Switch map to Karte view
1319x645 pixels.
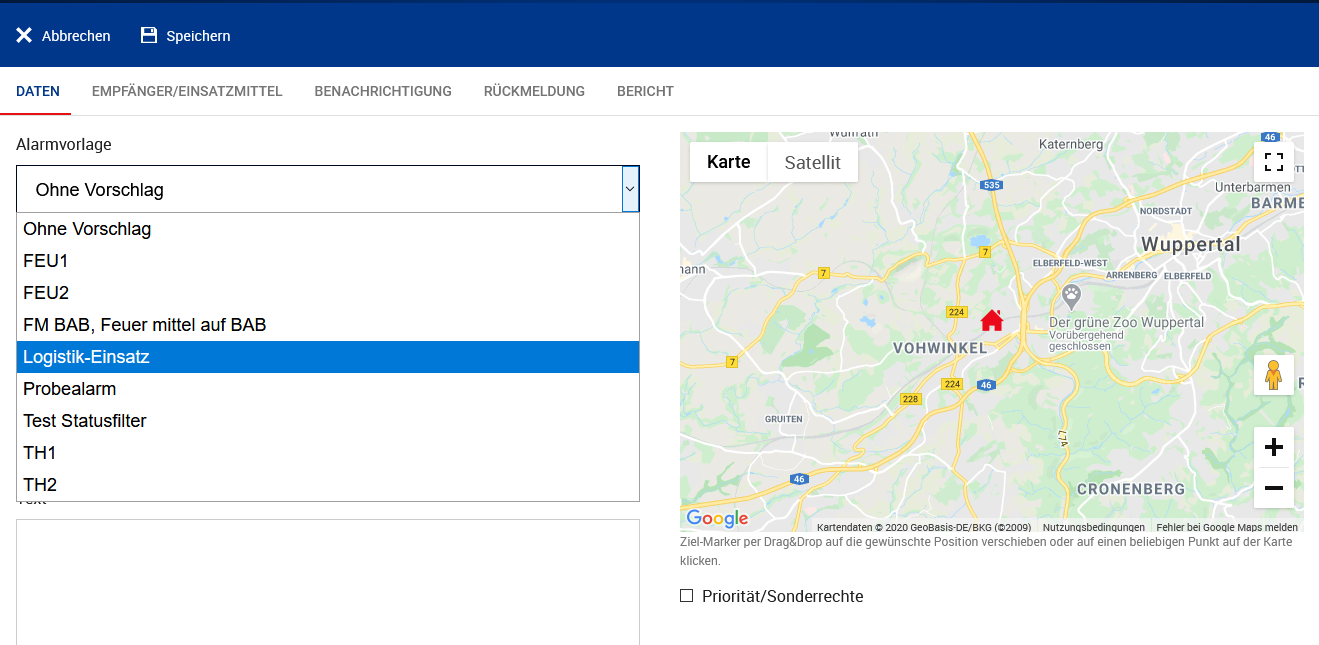[728, 162]
